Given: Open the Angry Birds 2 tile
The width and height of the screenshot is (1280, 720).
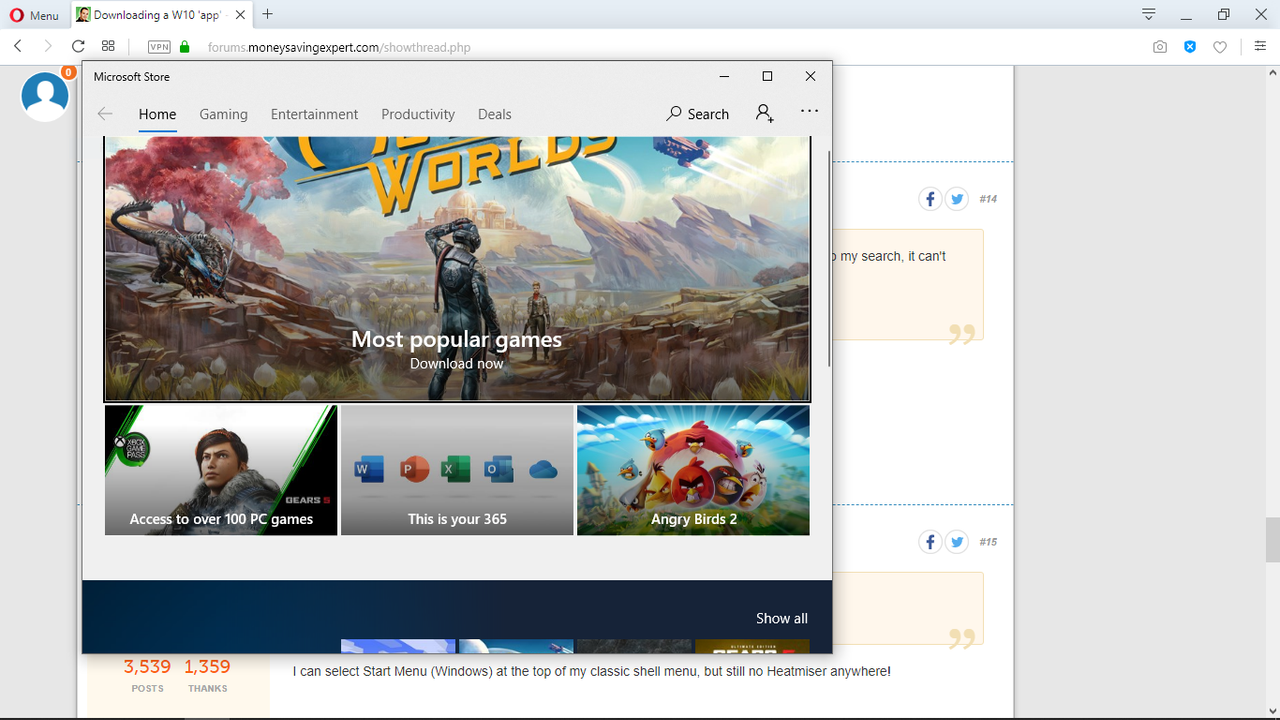Looking at the screenshot, I should 693,470.
